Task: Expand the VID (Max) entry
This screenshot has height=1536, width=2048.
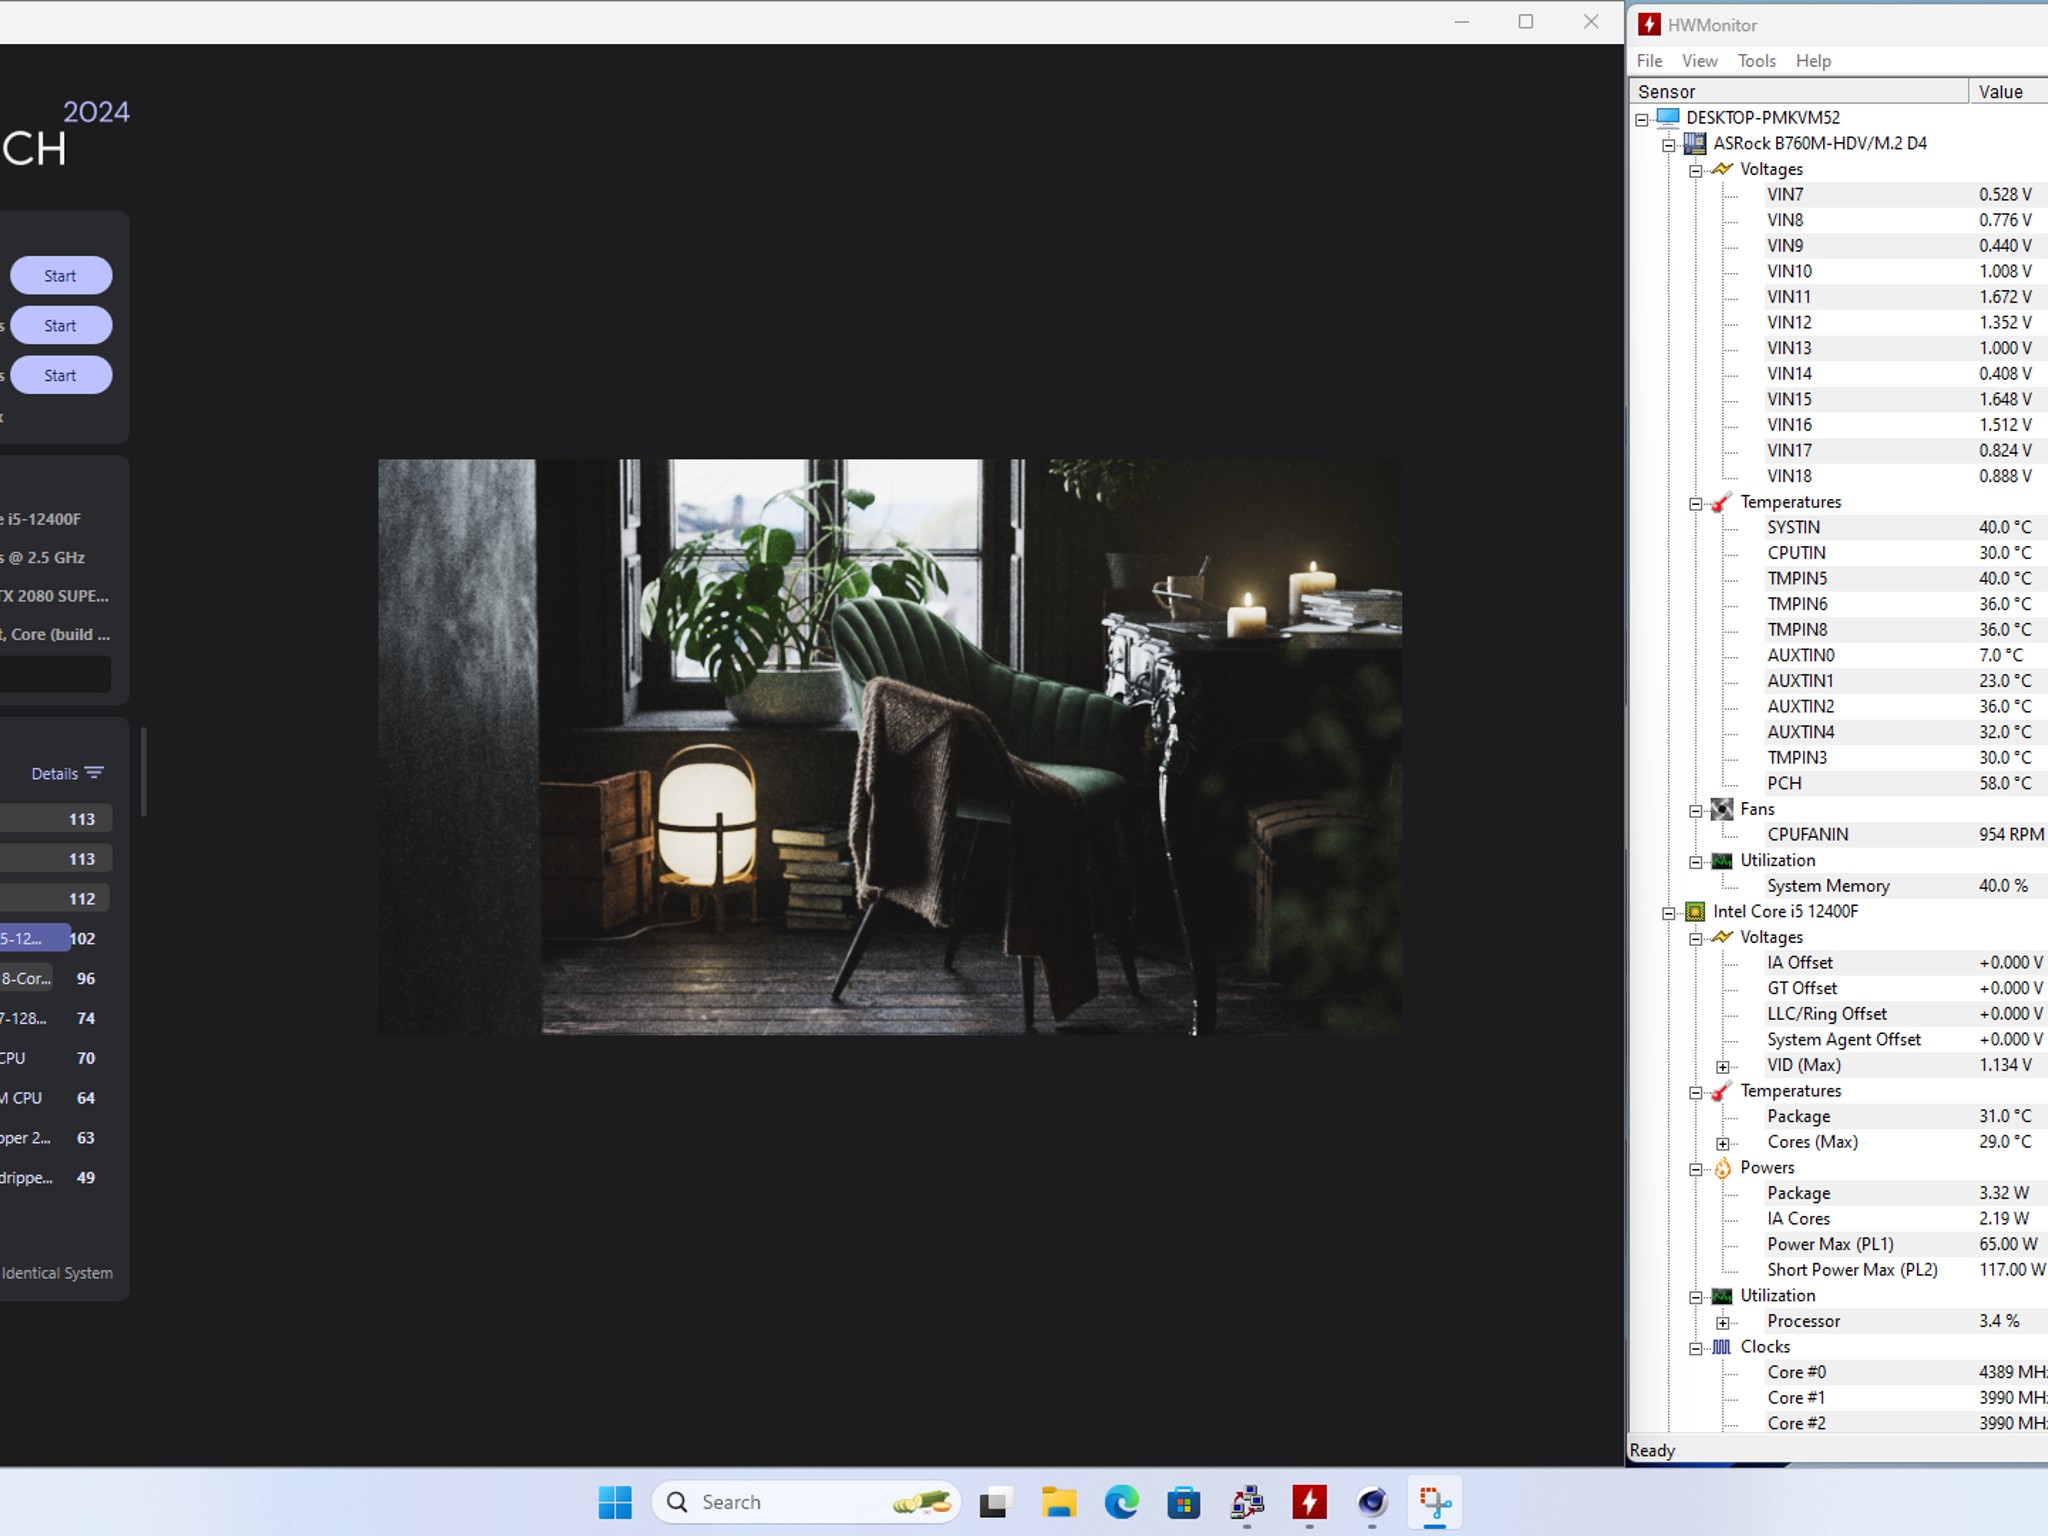Action: (1723, 1067)
